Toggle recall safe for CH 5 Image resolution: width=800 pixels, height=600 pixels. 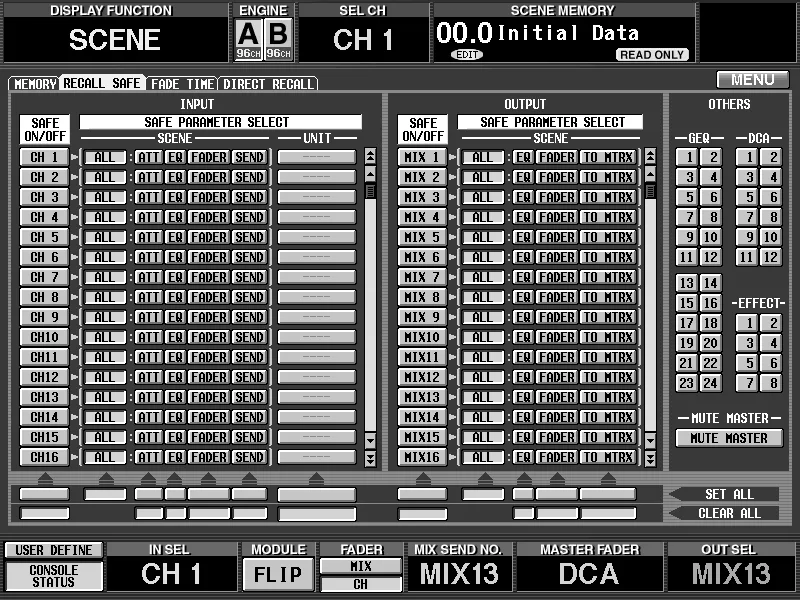(x=44, y=237)
